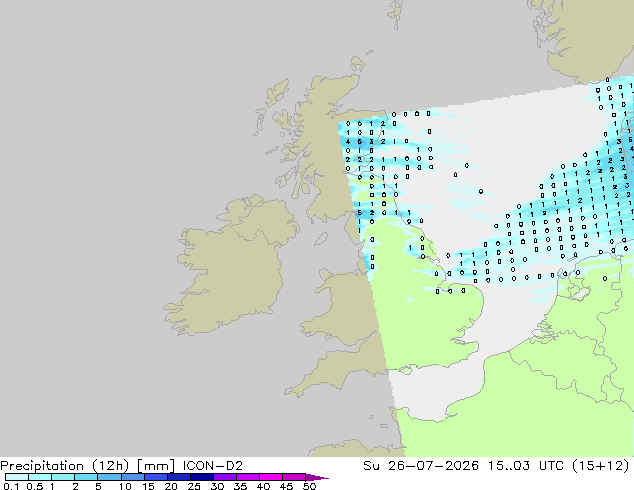
Task: Click the 'ICON-D2' model label
Action: point(213,466)
